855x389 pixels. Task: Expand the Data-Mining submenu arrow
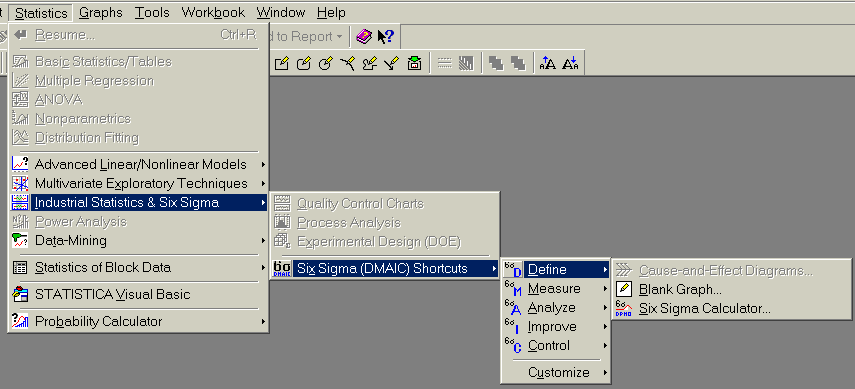[263, 240]
